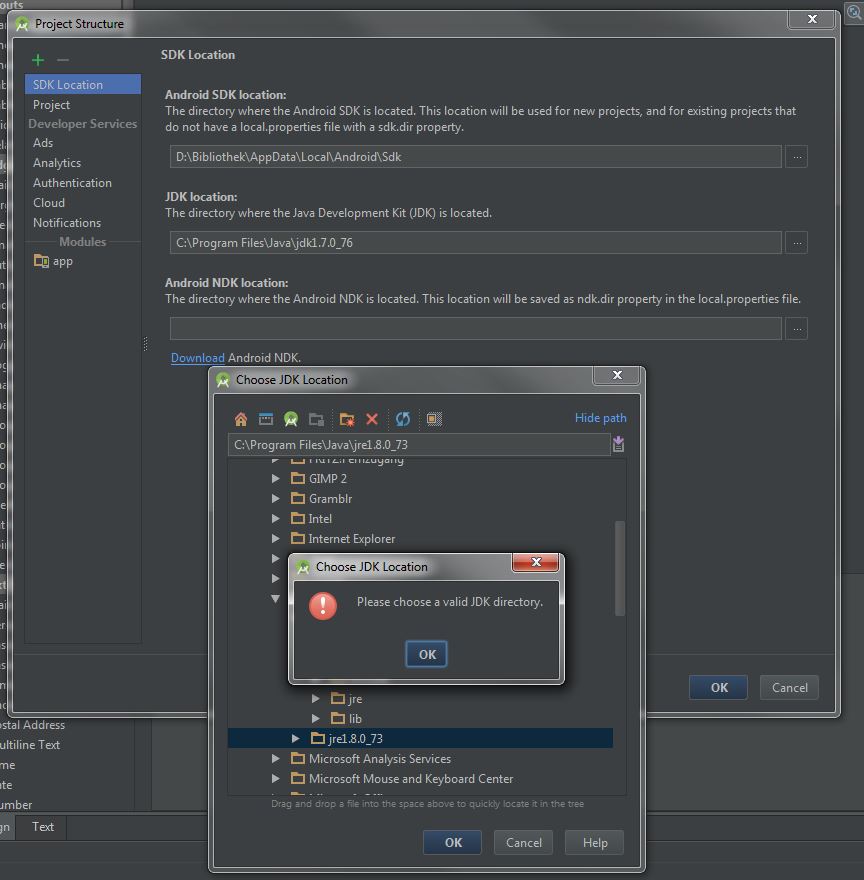
Task: Open recent path history beside the path field
Action: click(x=618, y=444)
